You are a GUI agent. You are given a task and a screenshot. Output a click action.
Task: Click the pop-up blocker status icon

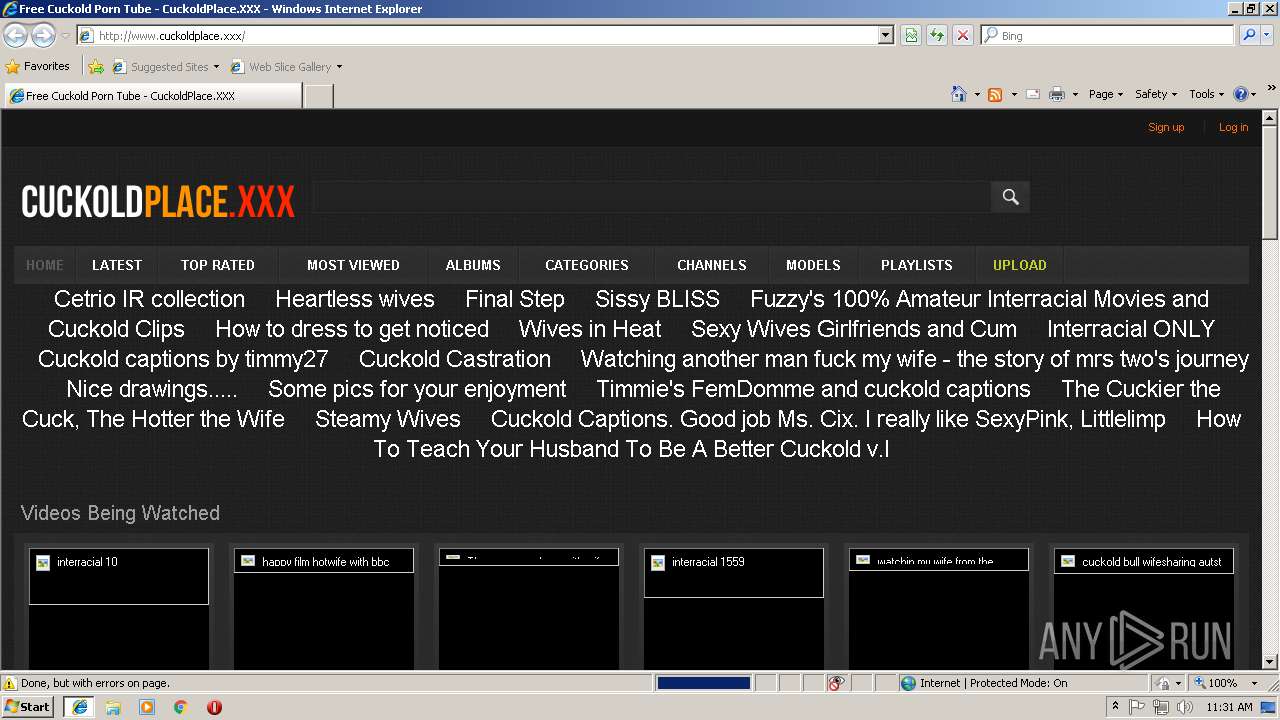[x=836, y=683]
